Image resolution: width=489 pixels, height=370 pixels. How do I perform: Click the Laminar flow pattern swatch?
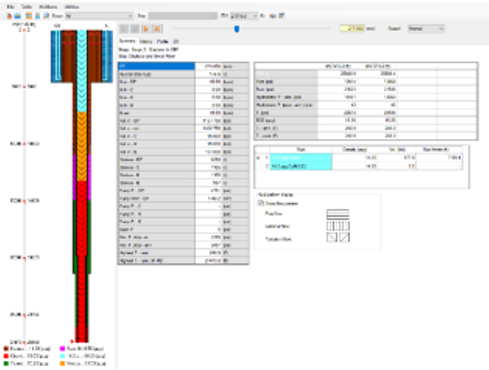338,226
